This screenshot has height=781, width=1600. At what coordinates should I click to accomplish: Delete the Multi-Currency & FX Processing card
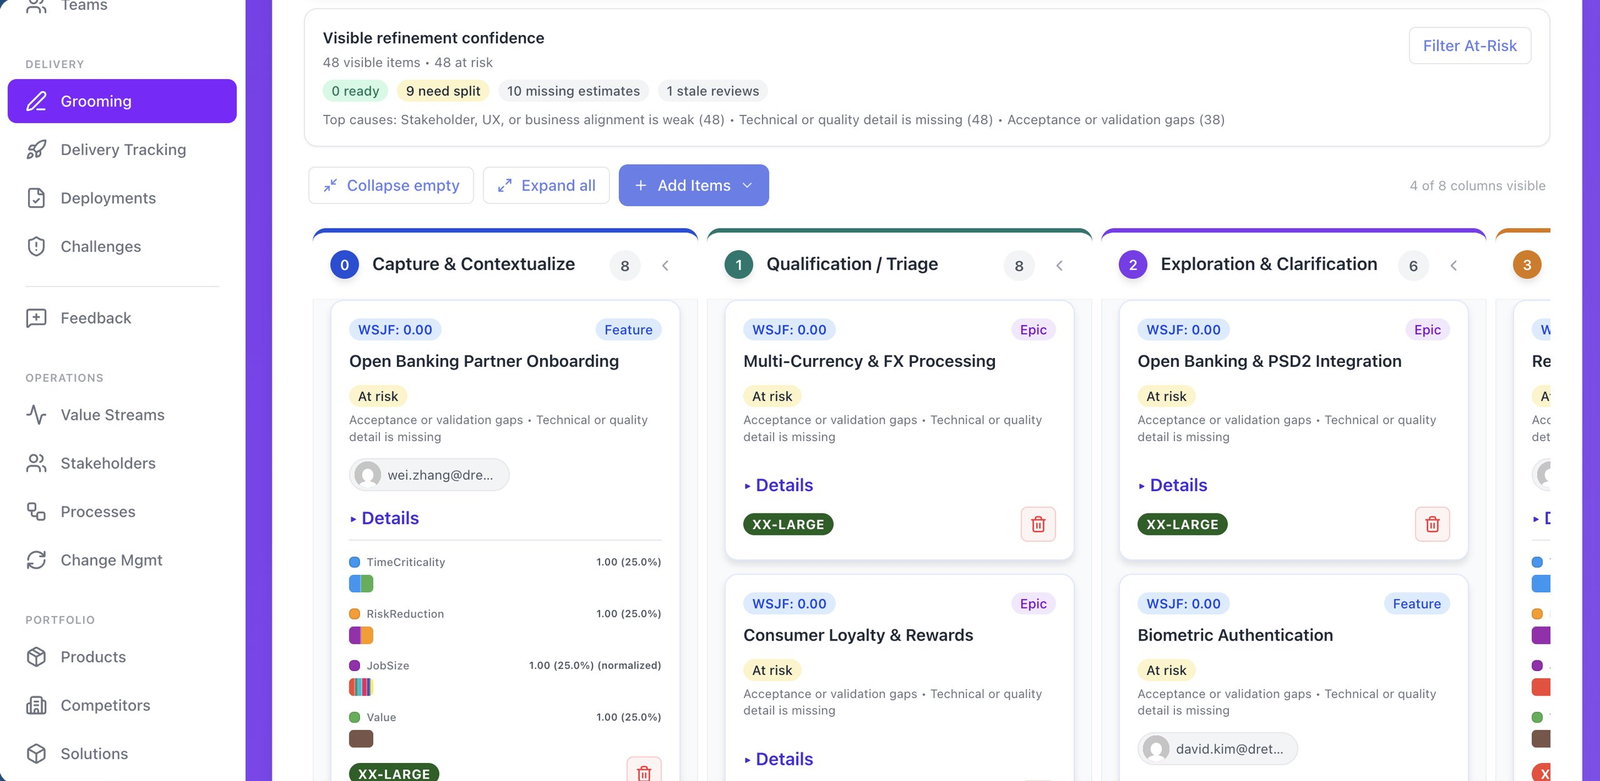[x=1038, y=524]
